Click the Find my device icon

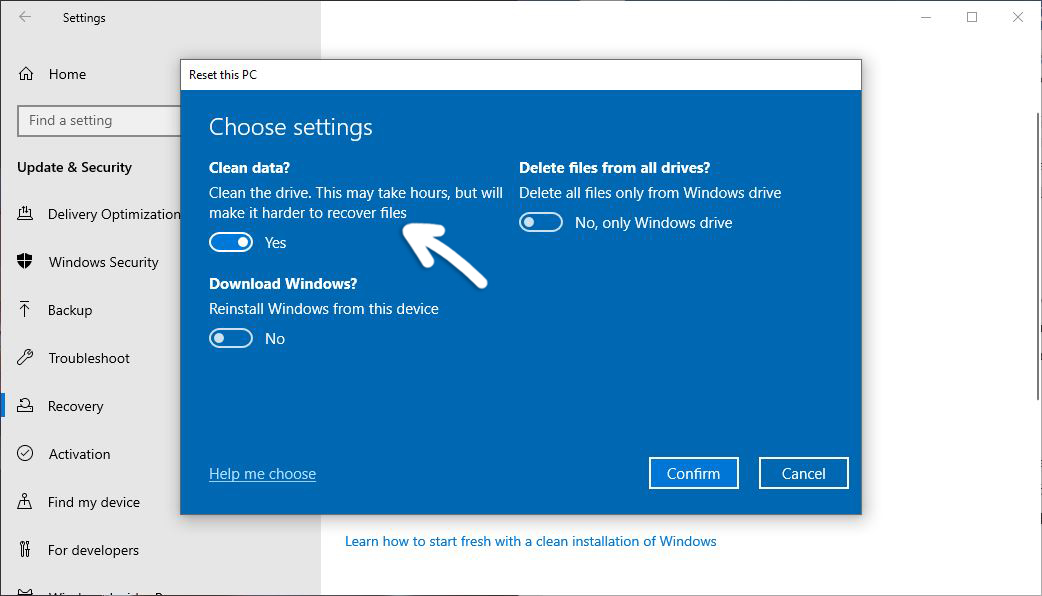point(26,502)
